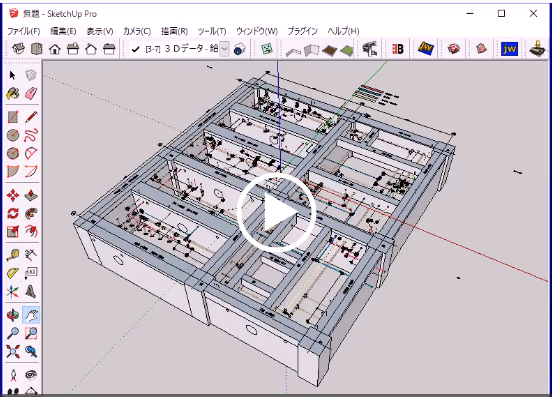The width and height of the screenshot is (552, 397).
Task: Select the Dimension tool
Action: pos(31,255)
